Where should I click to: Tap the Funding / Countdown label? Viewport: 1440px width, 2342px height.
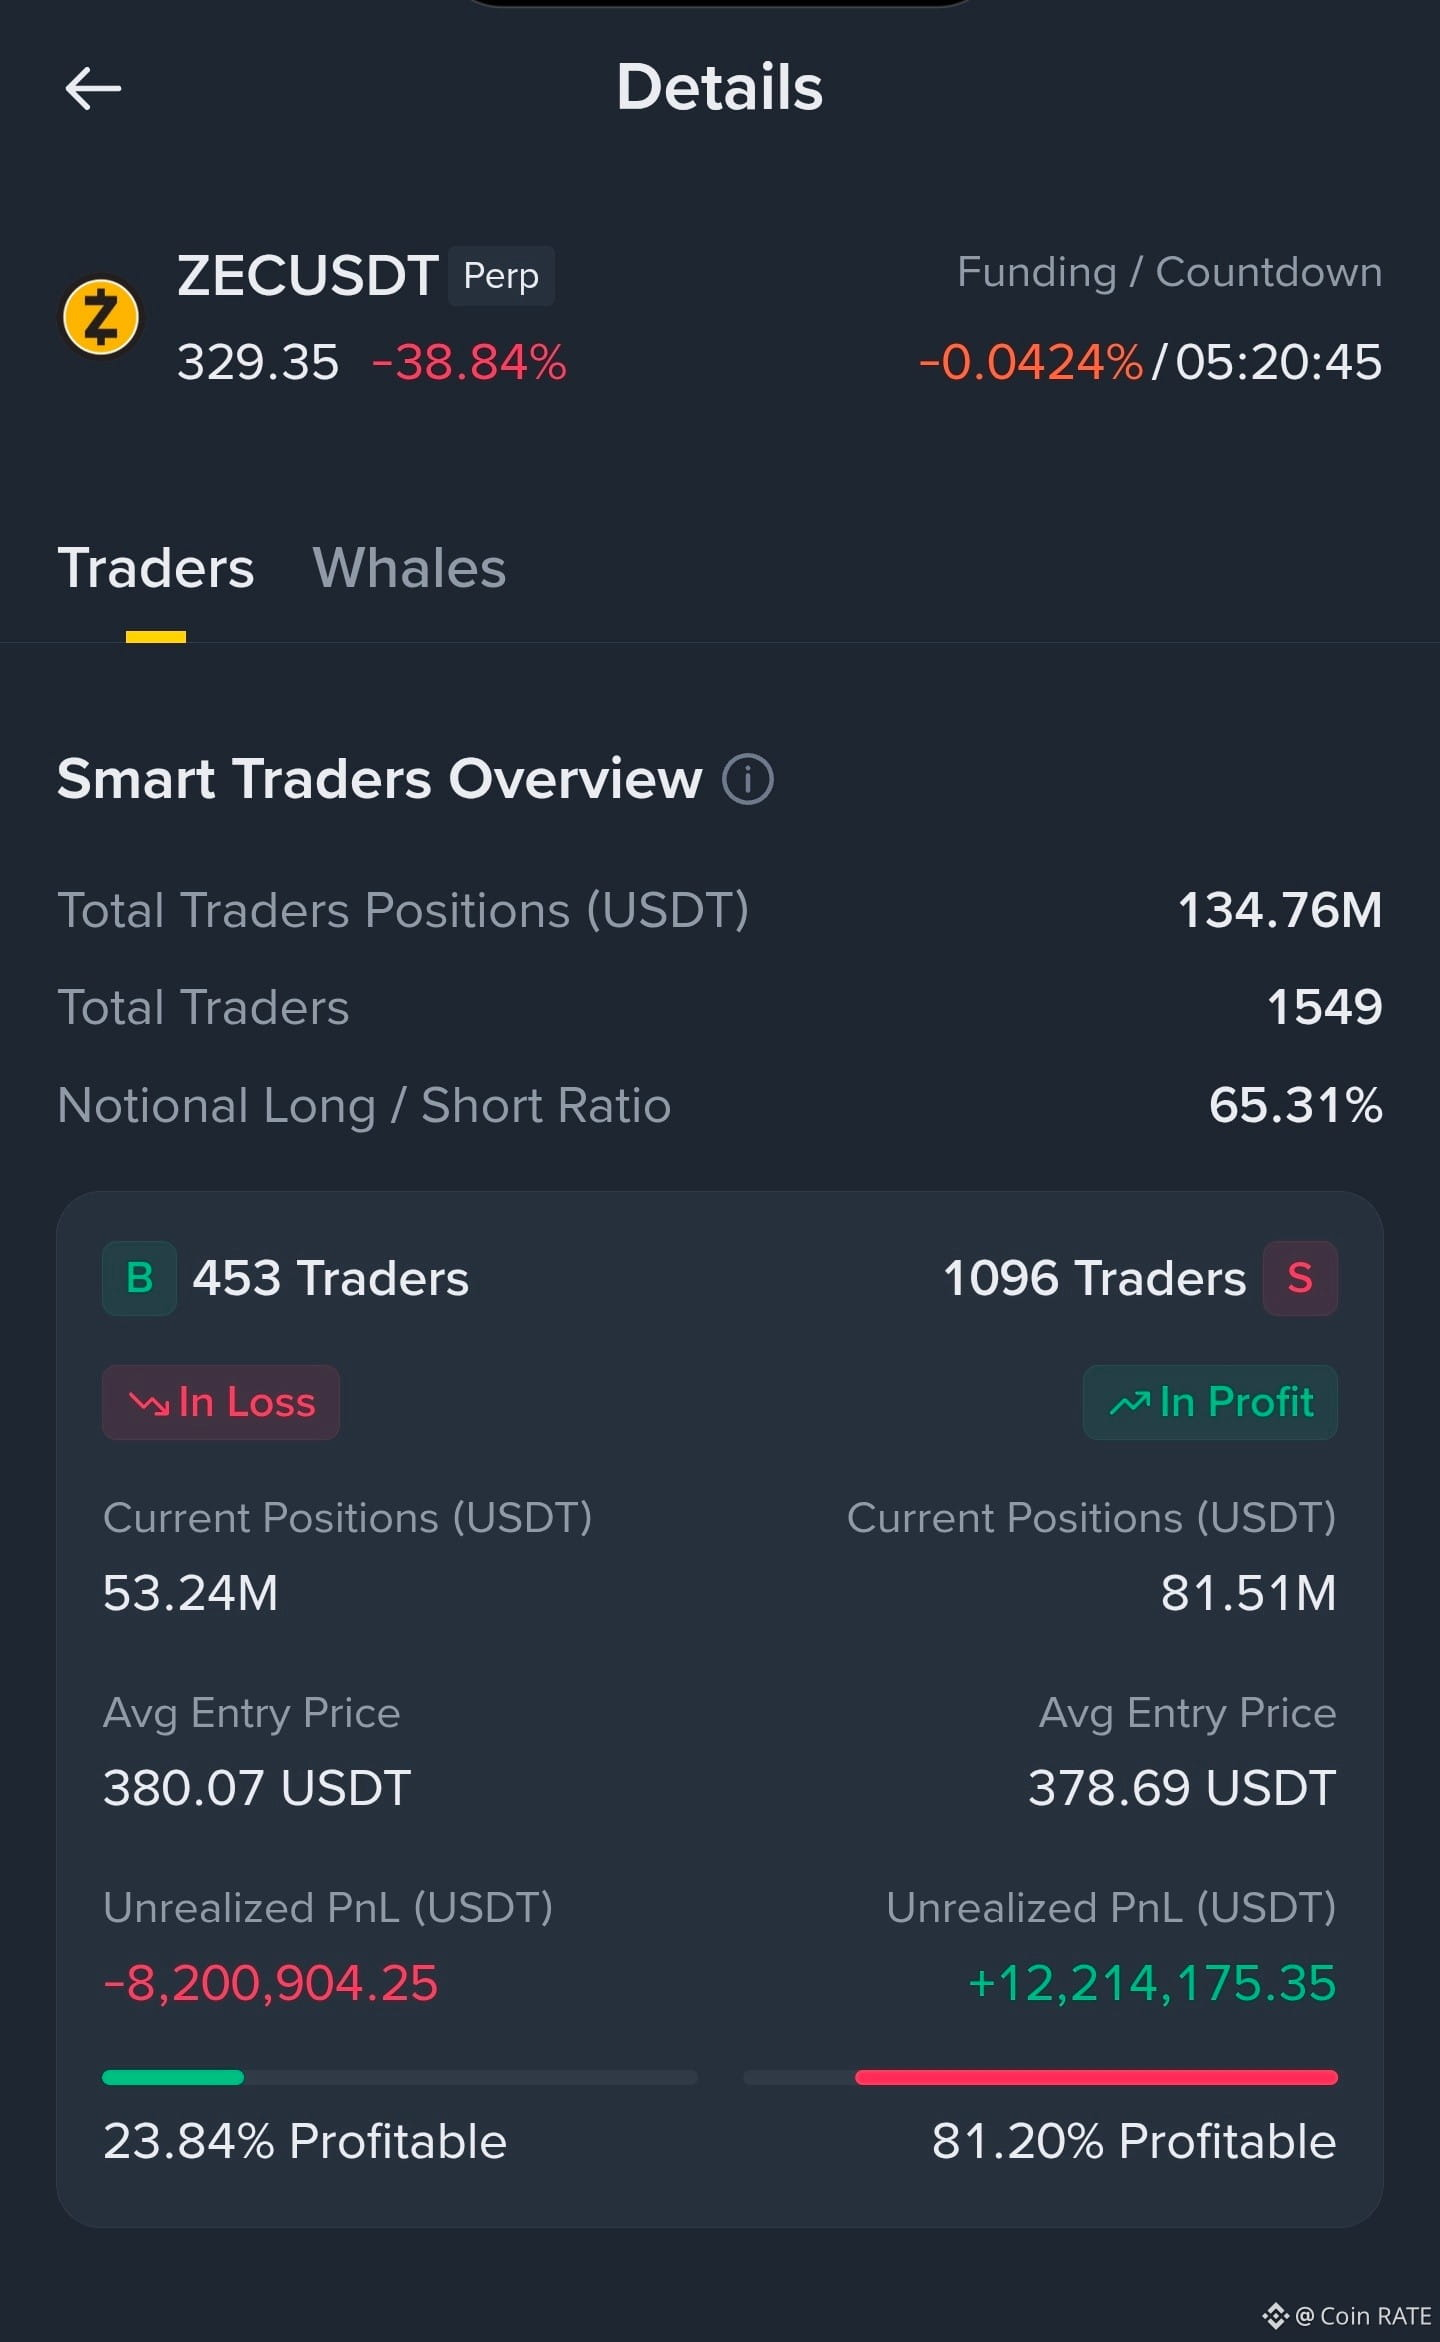click(x=1170, y=272)
